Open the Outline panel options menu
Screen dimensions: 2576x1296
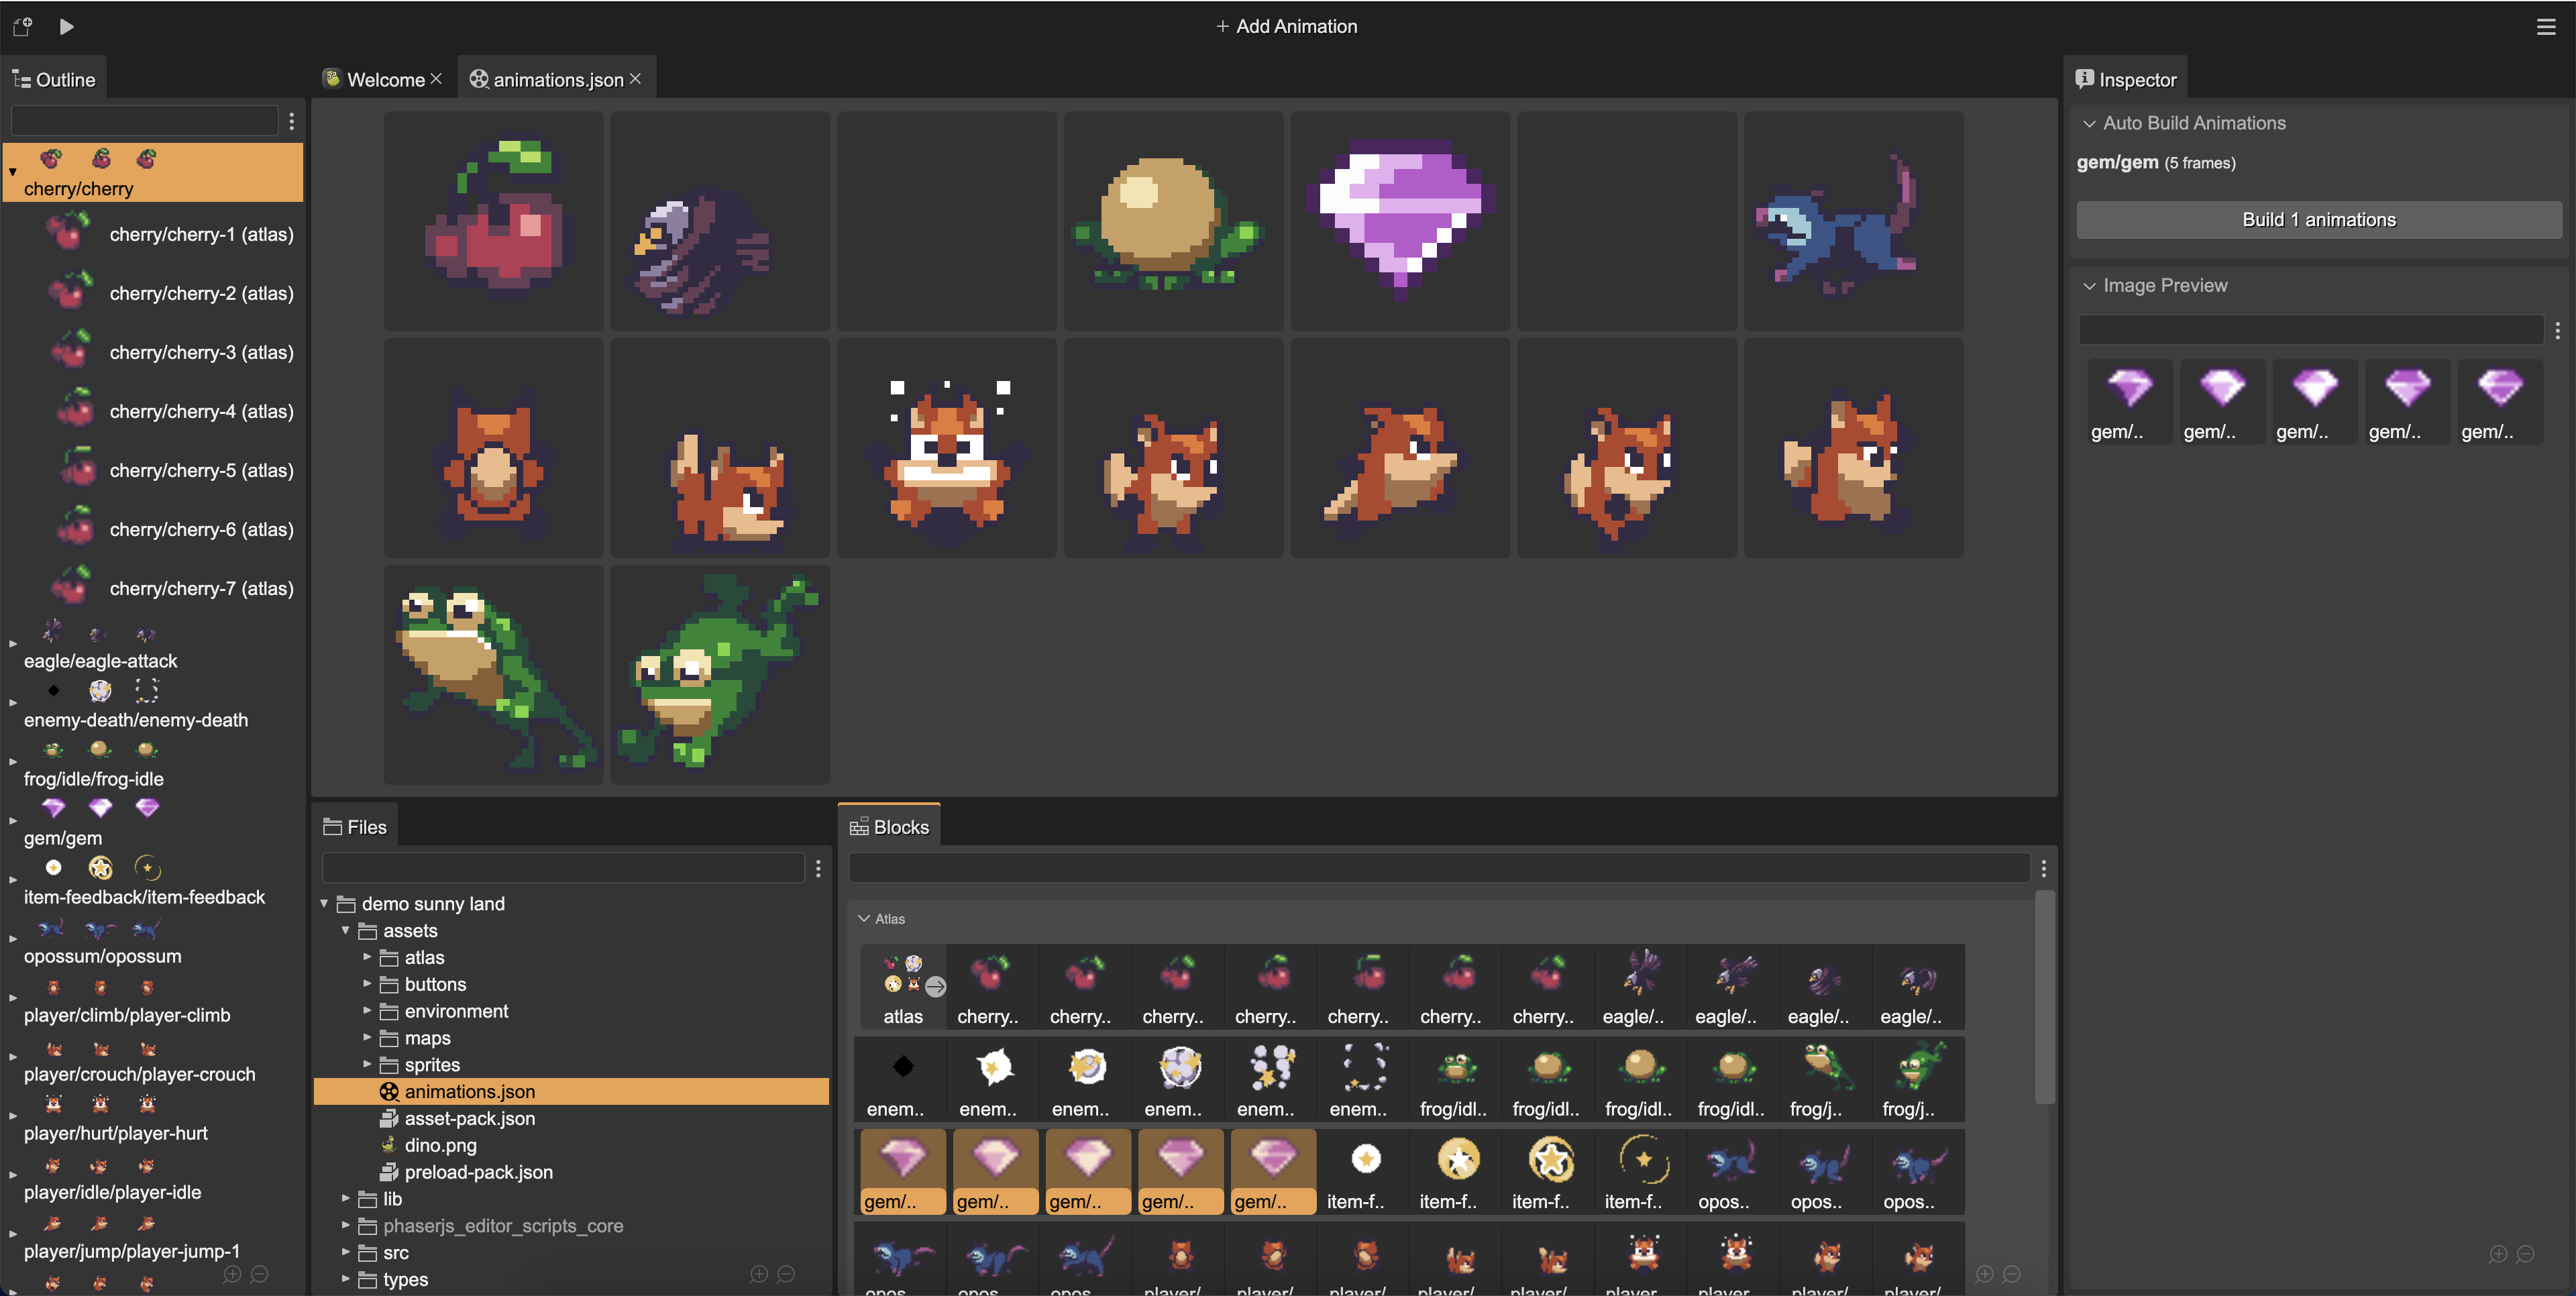click(292, 121)
